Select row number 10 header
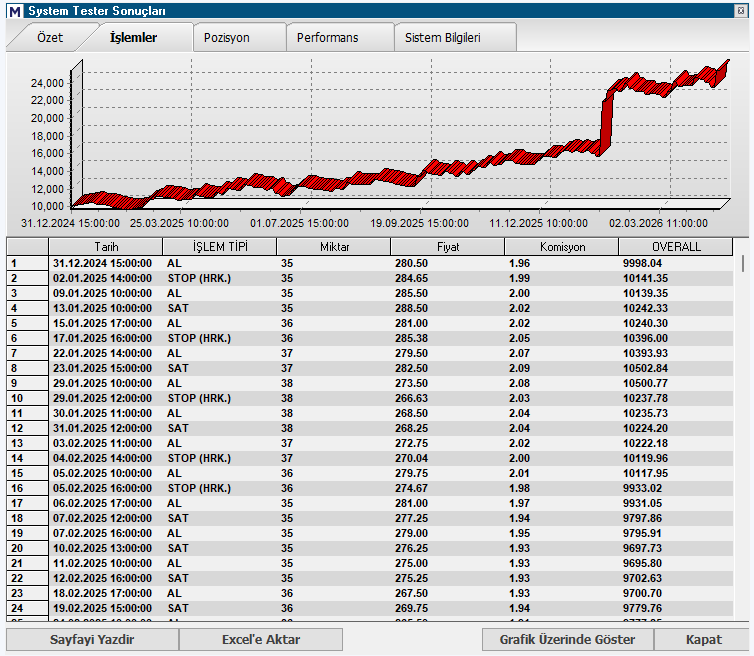 [x=27, y=398]
